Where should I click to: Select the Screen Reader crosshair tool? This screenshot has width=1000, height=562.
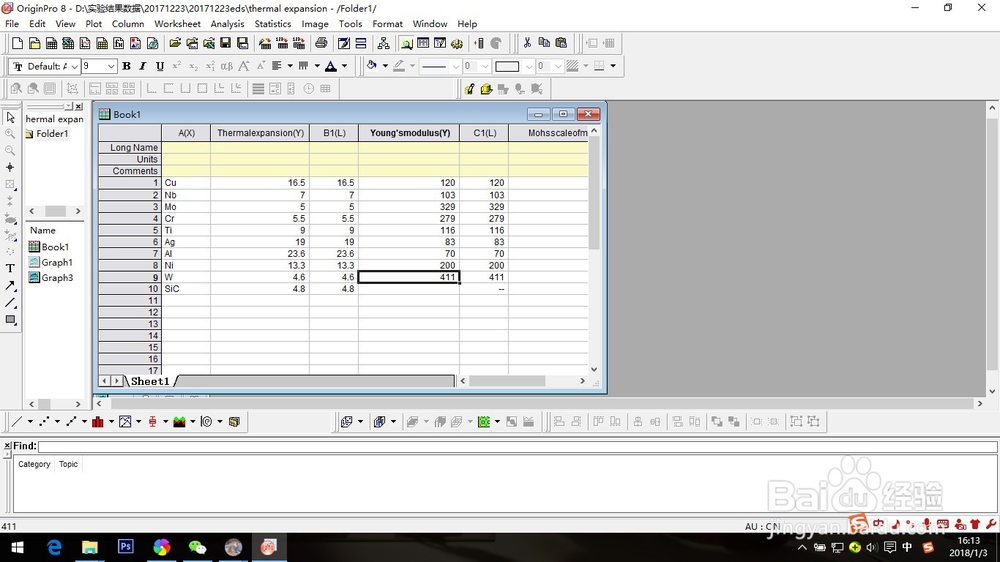coord(10,167)
